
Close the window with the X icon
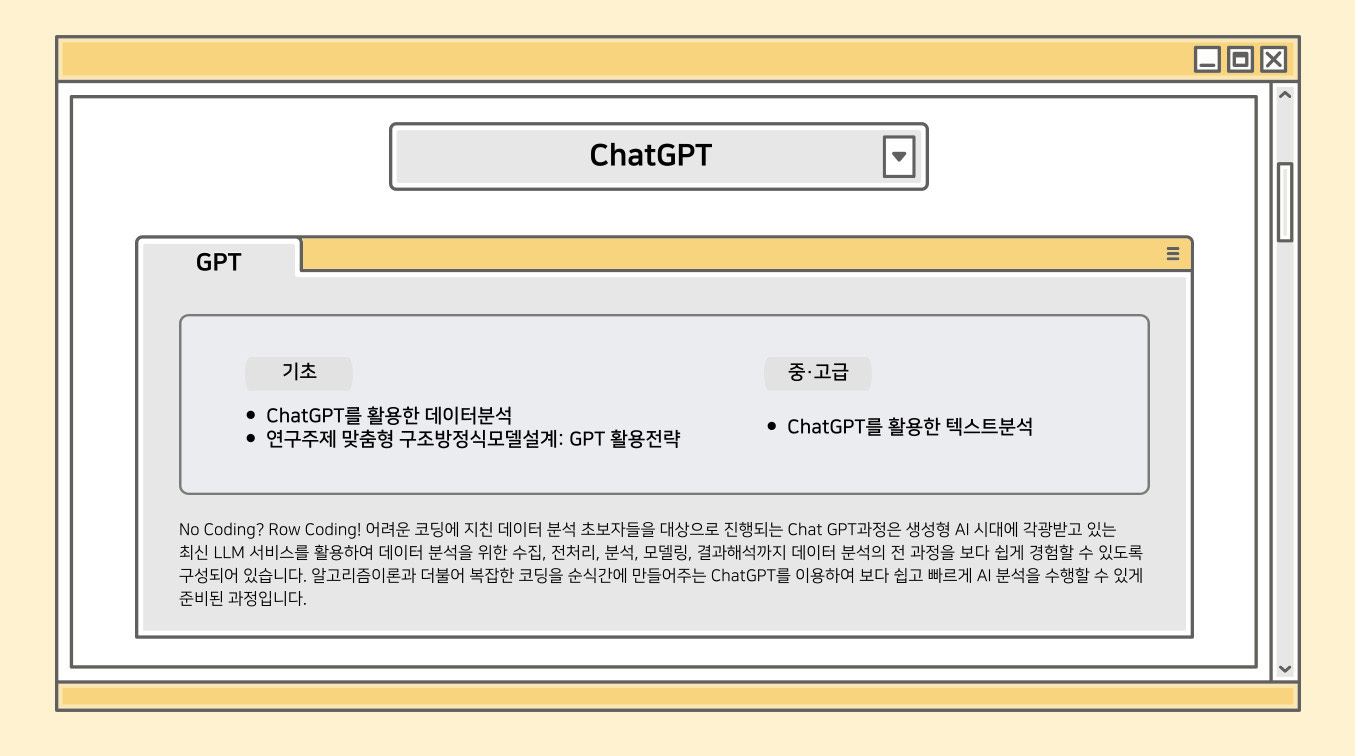pyautogui.click(x=1273, y=60)
